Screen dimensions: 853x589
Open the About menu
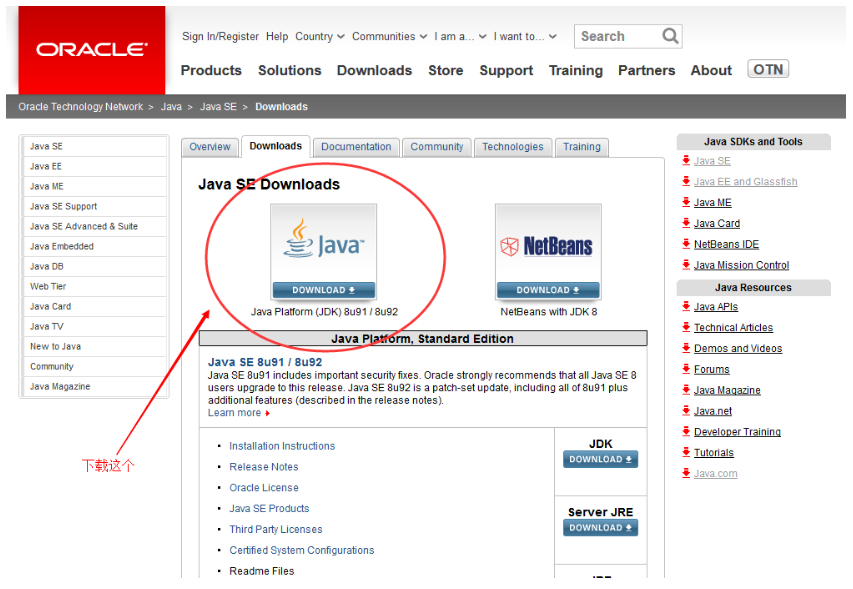[x=711, y=70]
